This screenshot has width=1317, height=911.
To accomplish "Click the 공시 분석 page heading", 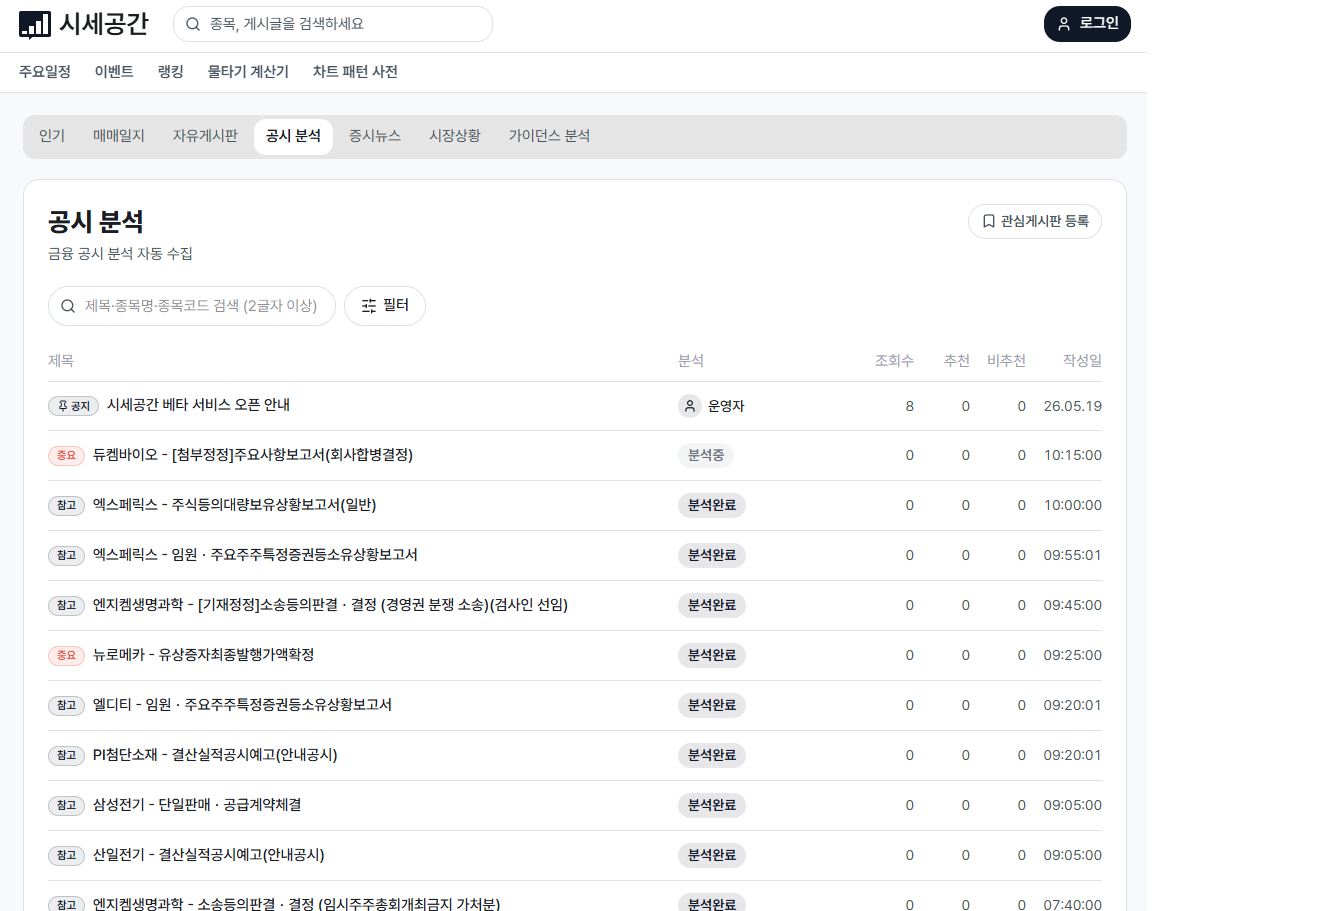I will tap(96, 222).
